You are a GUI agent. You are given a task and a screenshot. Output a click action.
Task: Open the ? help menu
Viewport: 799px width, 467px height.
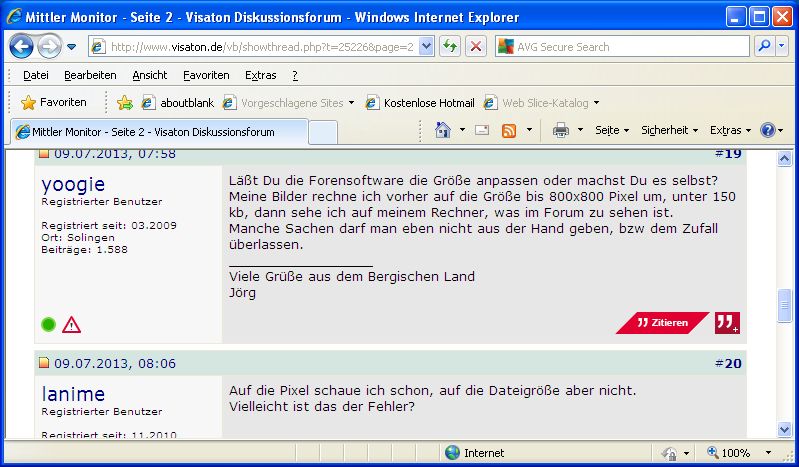point(295,75)
